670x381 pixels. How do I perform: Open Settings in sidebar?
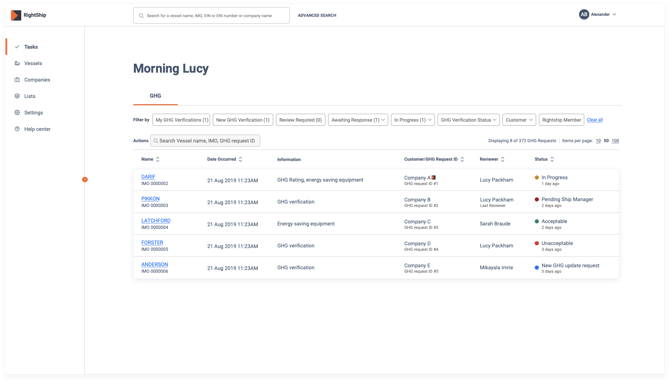tap(33, 113)
